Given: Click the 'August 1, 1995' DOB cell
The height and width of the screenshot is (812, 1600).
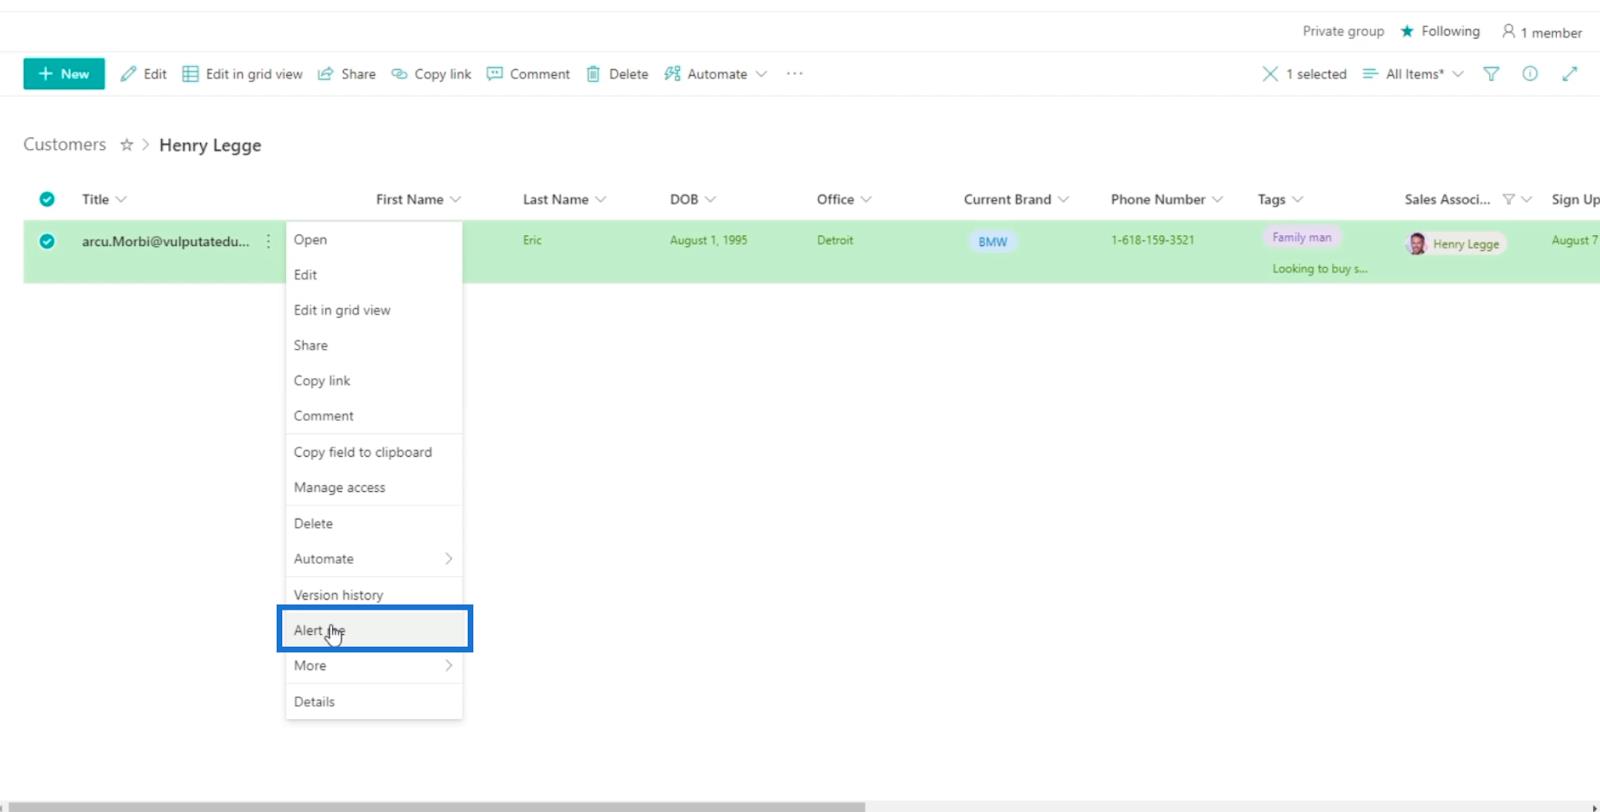Looking at the screenshot, I should click(x=708, y=240).
